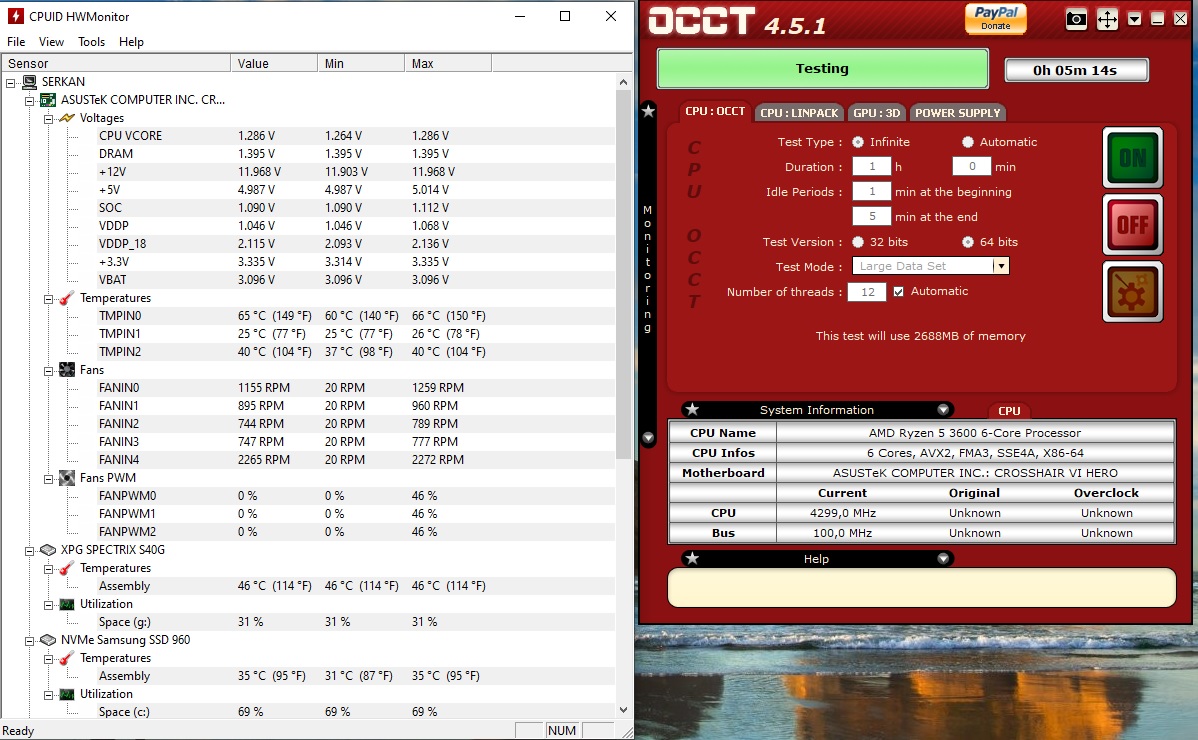Stop the test with the red OFF button
The width and height of the screenshot is (1198, 740).
[x=1132, y=225]
